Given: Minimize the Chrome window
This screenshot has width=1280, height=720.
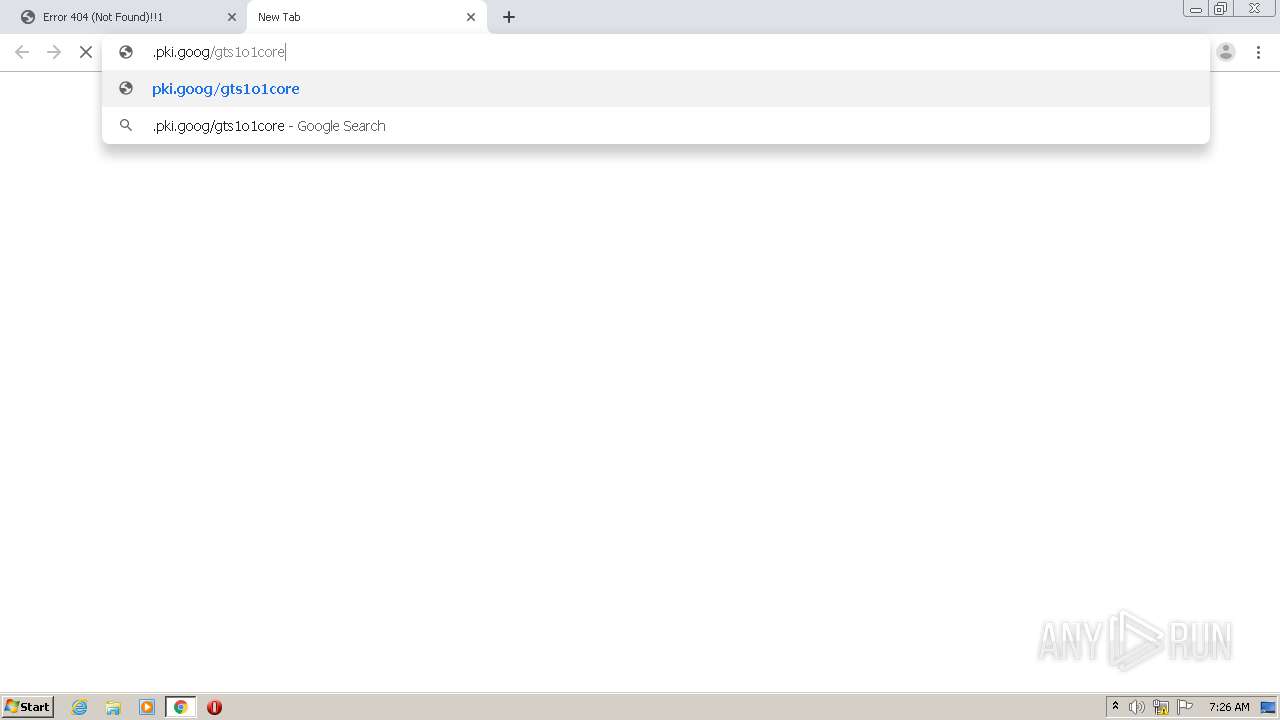Looking at the screenshot, I should (1196, 9).
